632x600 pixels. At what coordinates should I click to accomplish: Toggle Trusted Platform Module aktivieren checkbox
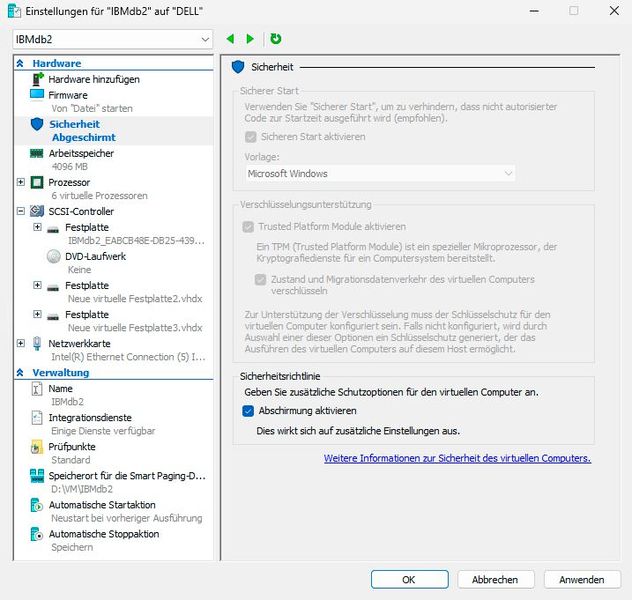248,227
